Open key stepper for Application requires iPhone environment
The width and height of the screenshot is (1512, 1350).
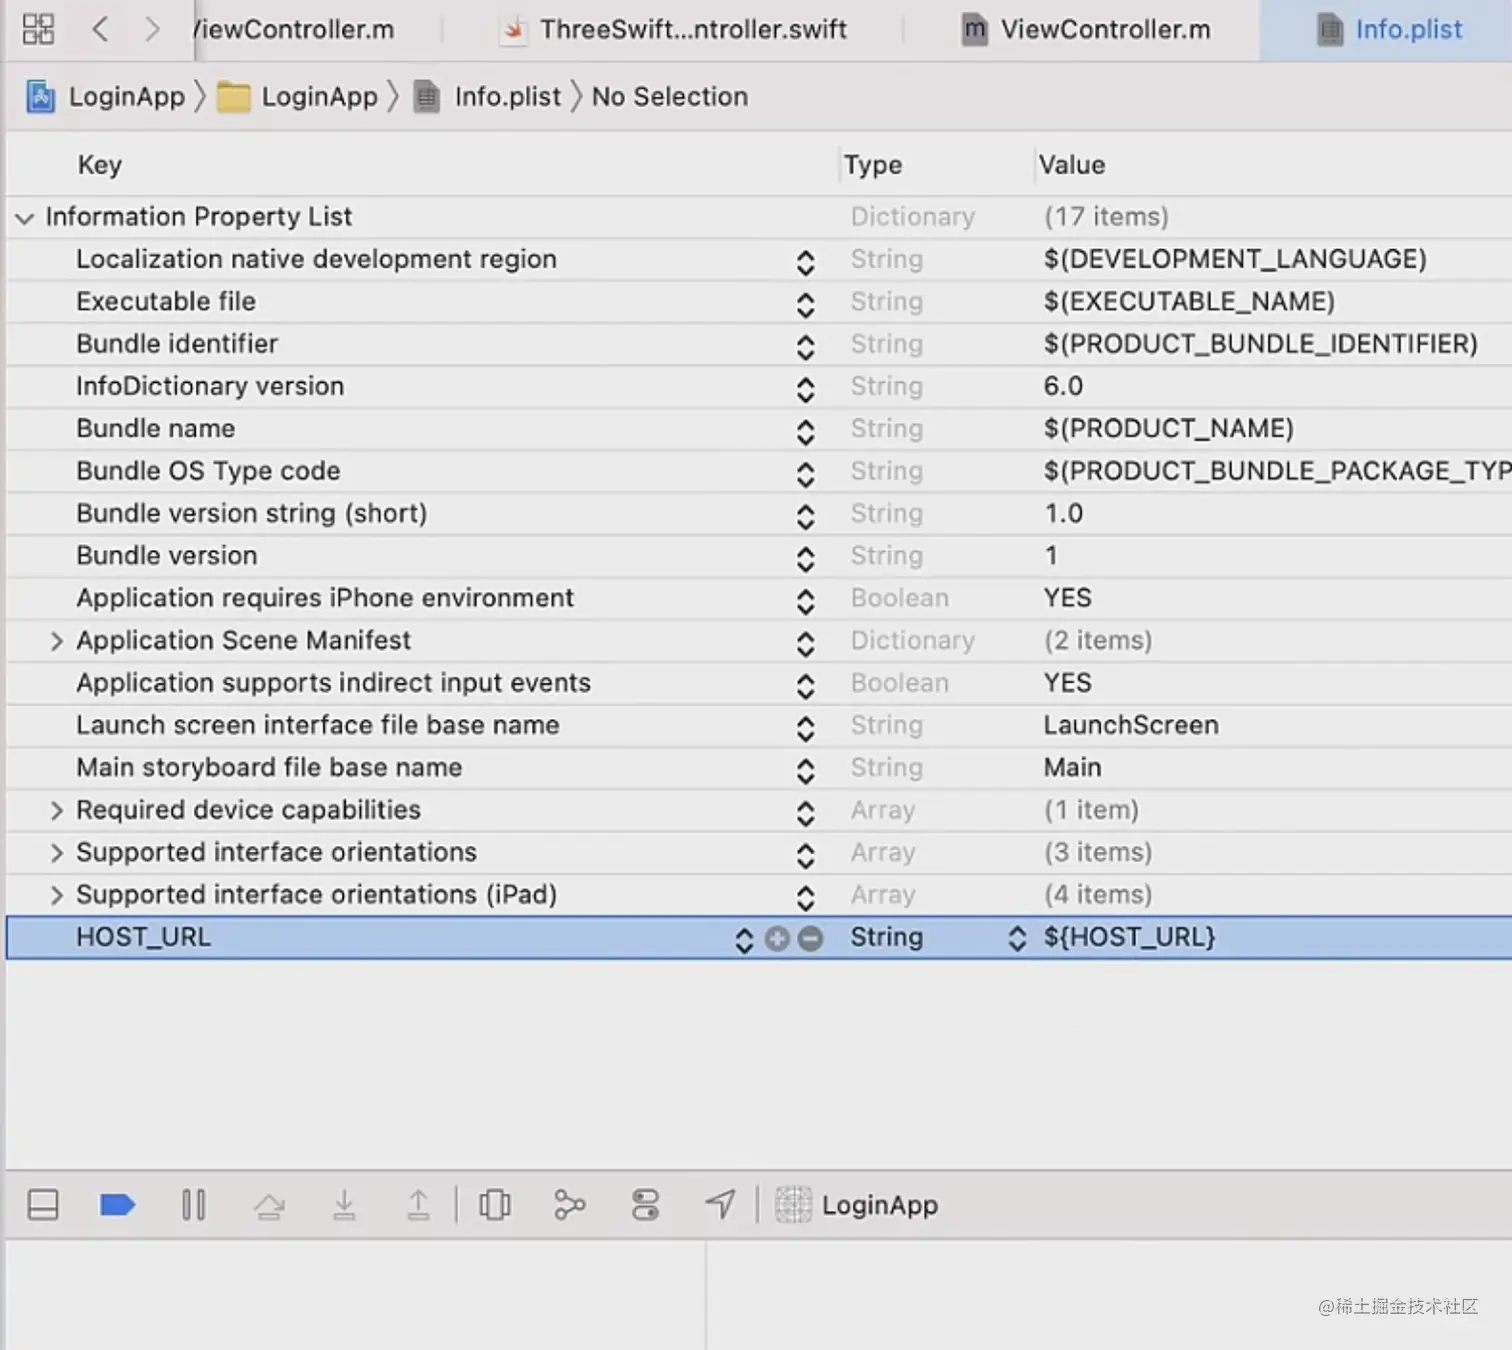click(806, 600)
